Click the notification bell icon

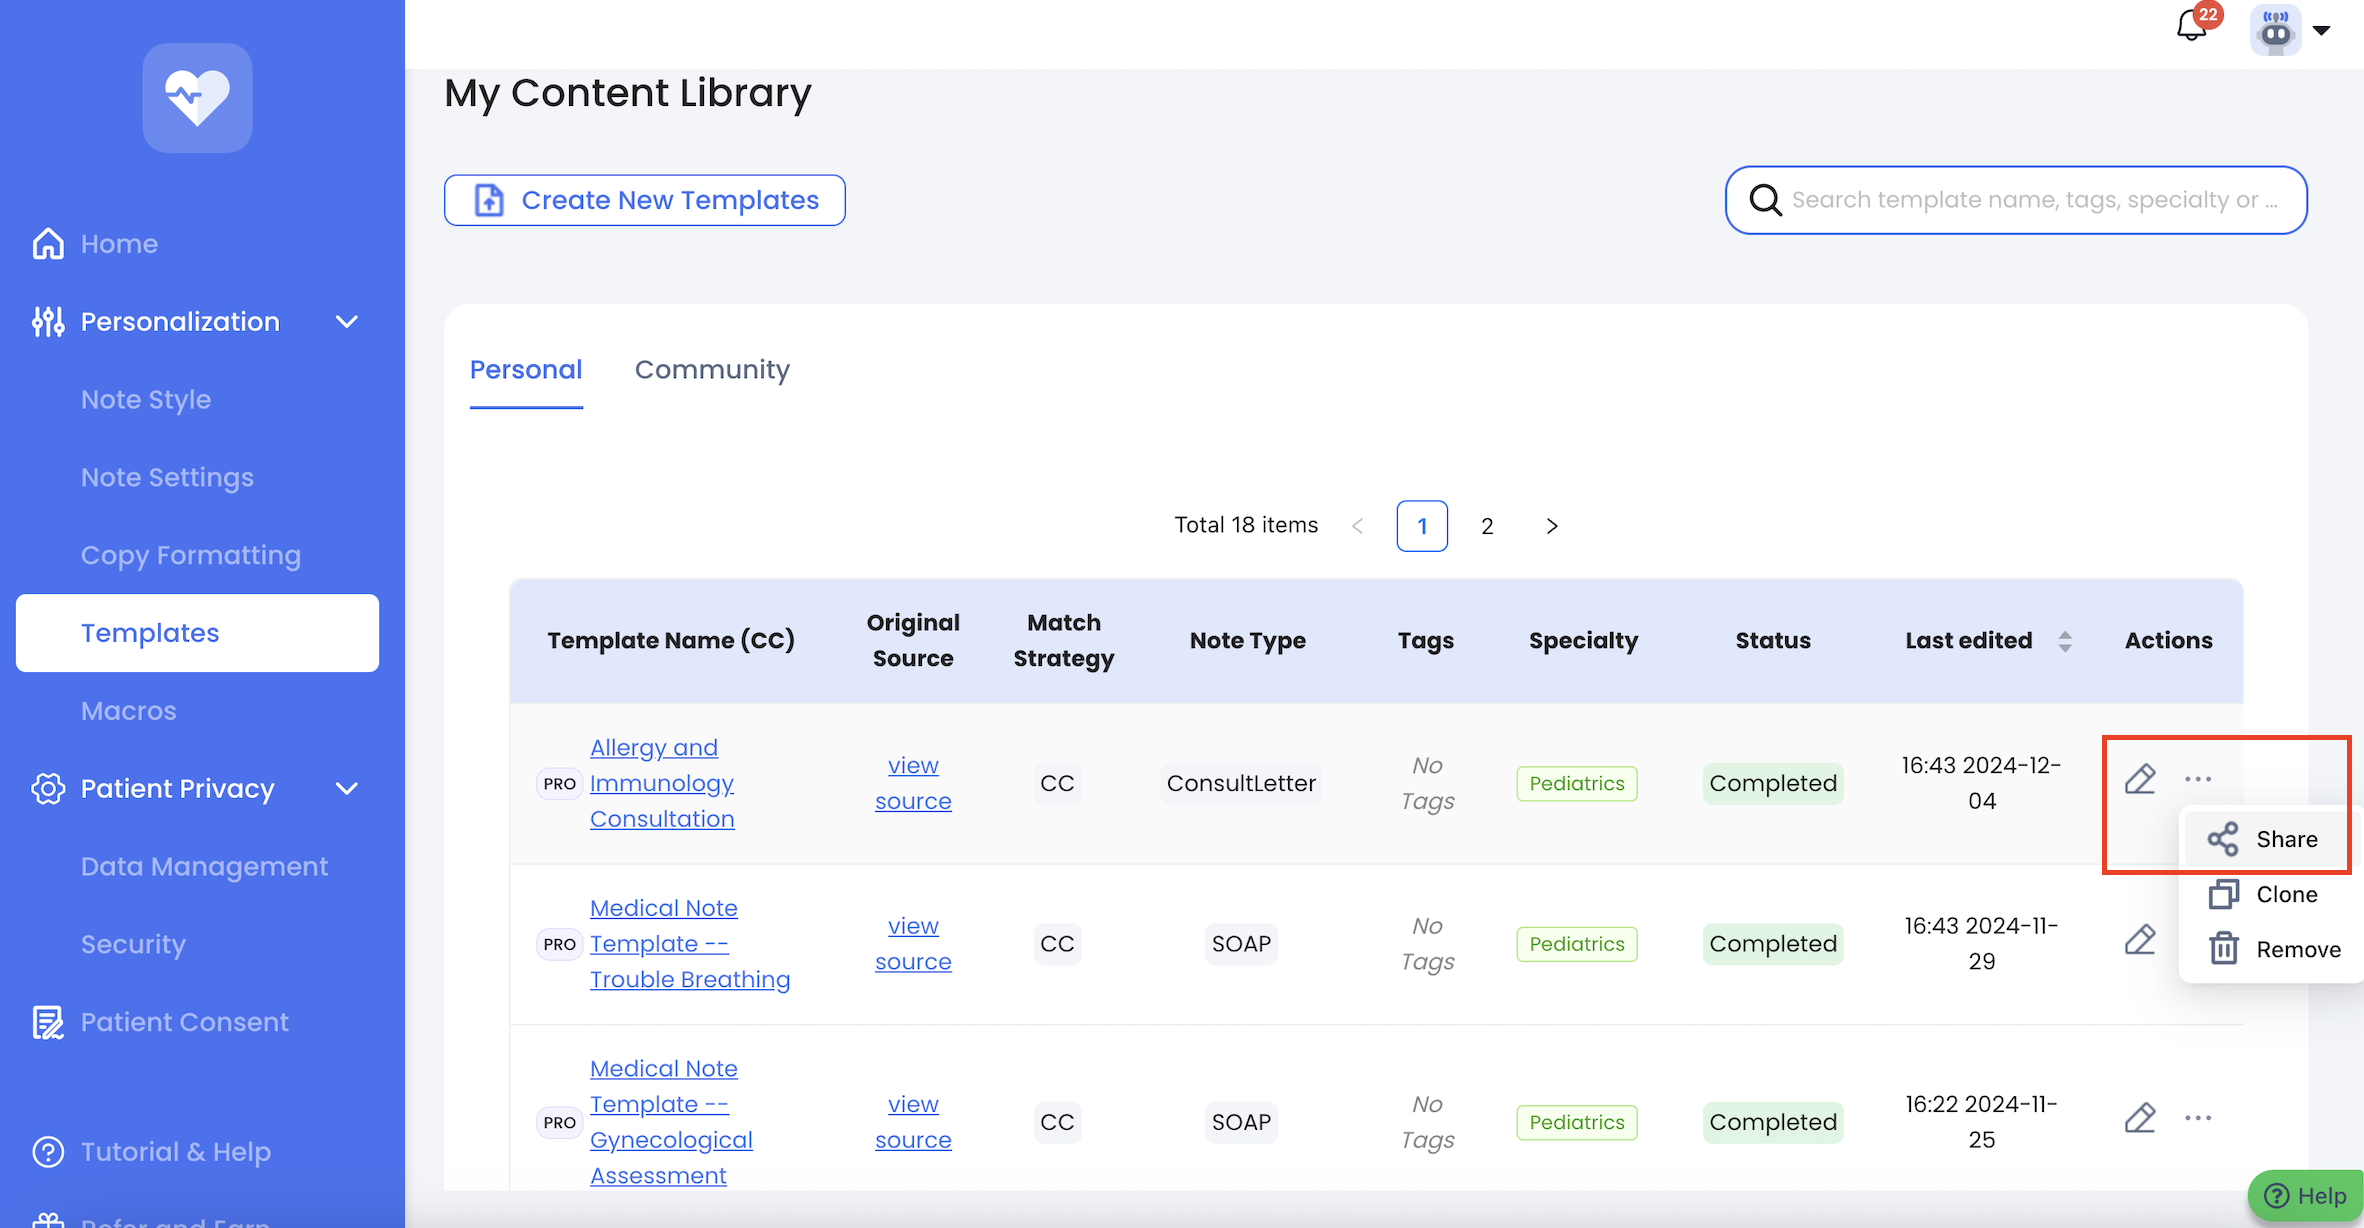coord(2190,26)
